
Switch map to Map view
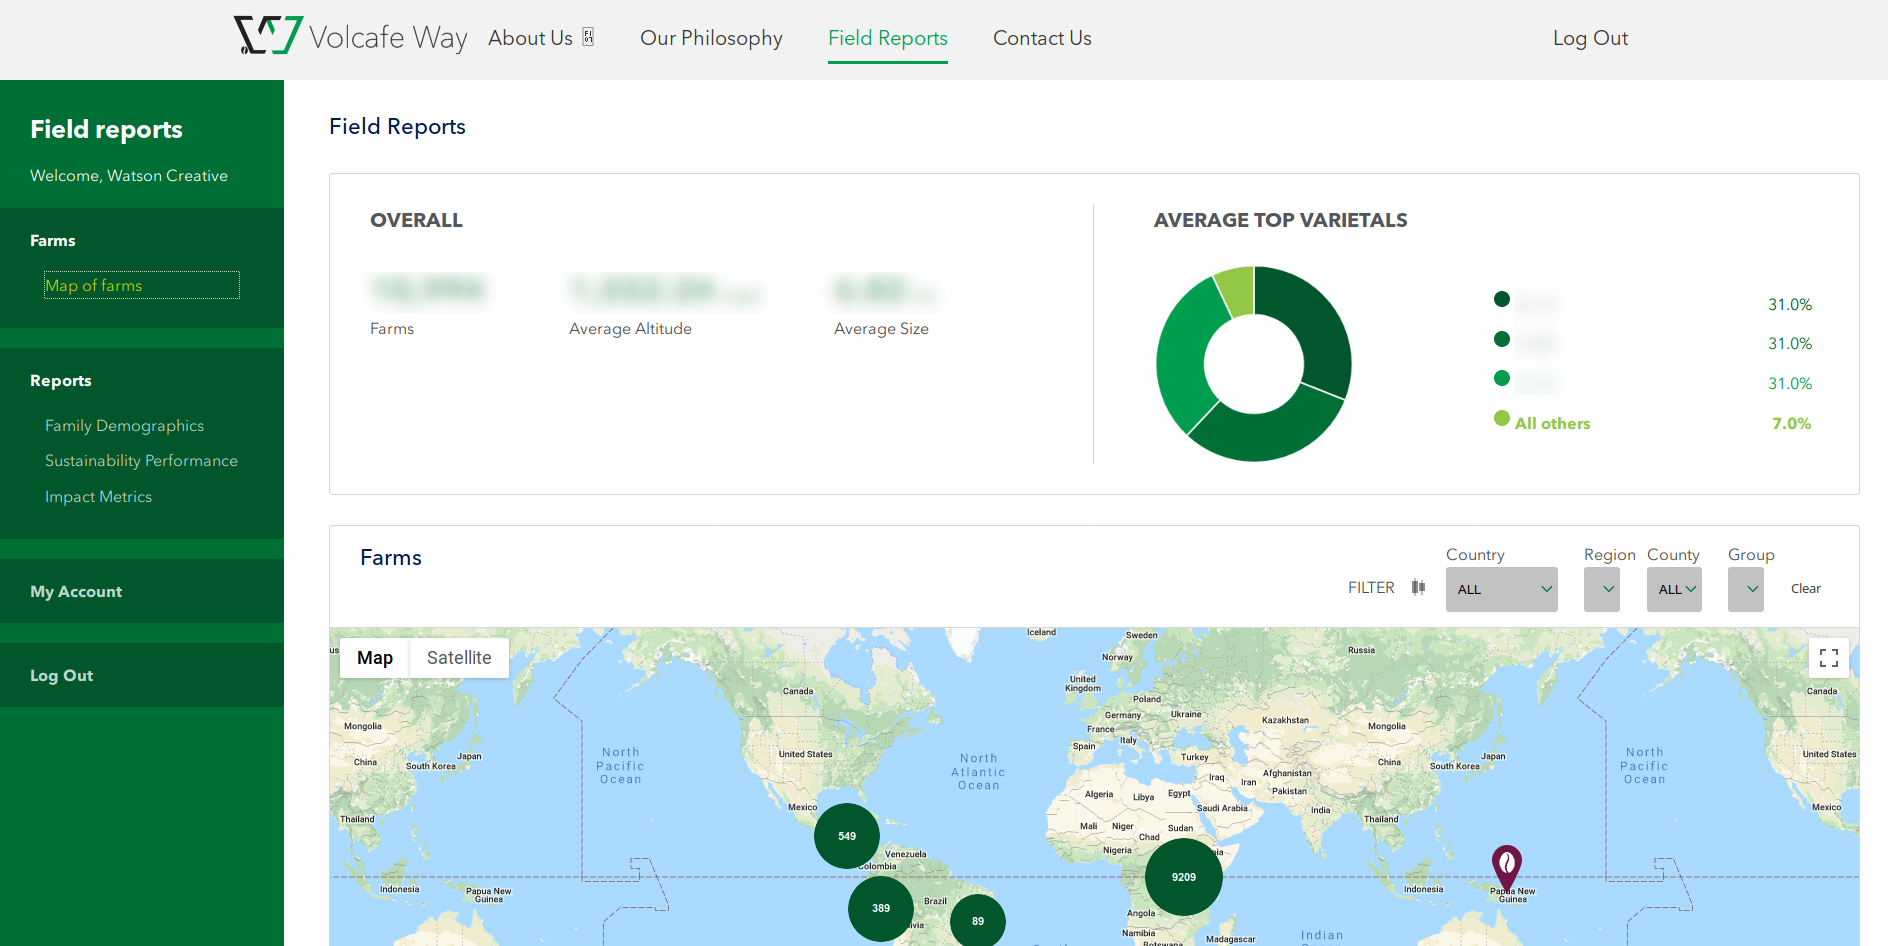[375, 658]
